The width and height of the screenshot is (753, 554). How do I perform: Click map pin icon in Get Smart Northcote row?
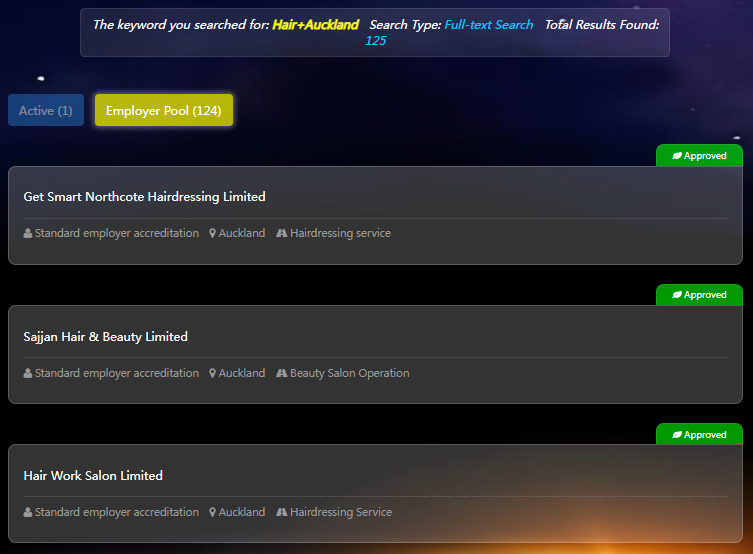click(x=212, y=233)
